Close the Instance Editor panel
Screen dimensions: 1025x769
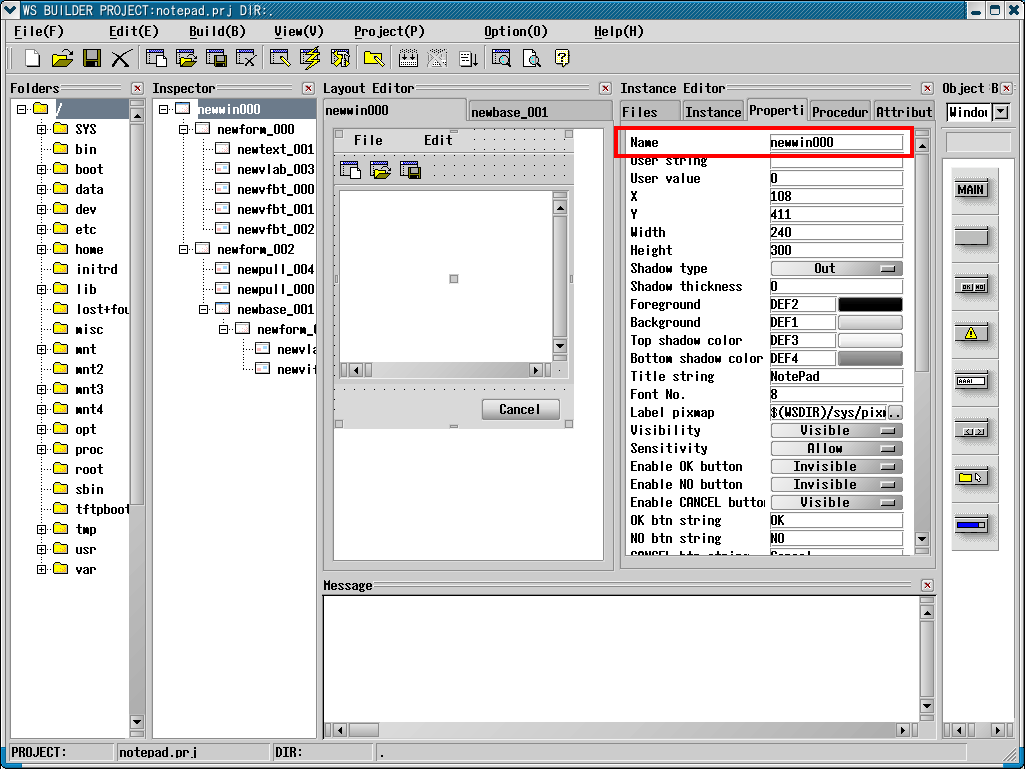coord(927,88)
